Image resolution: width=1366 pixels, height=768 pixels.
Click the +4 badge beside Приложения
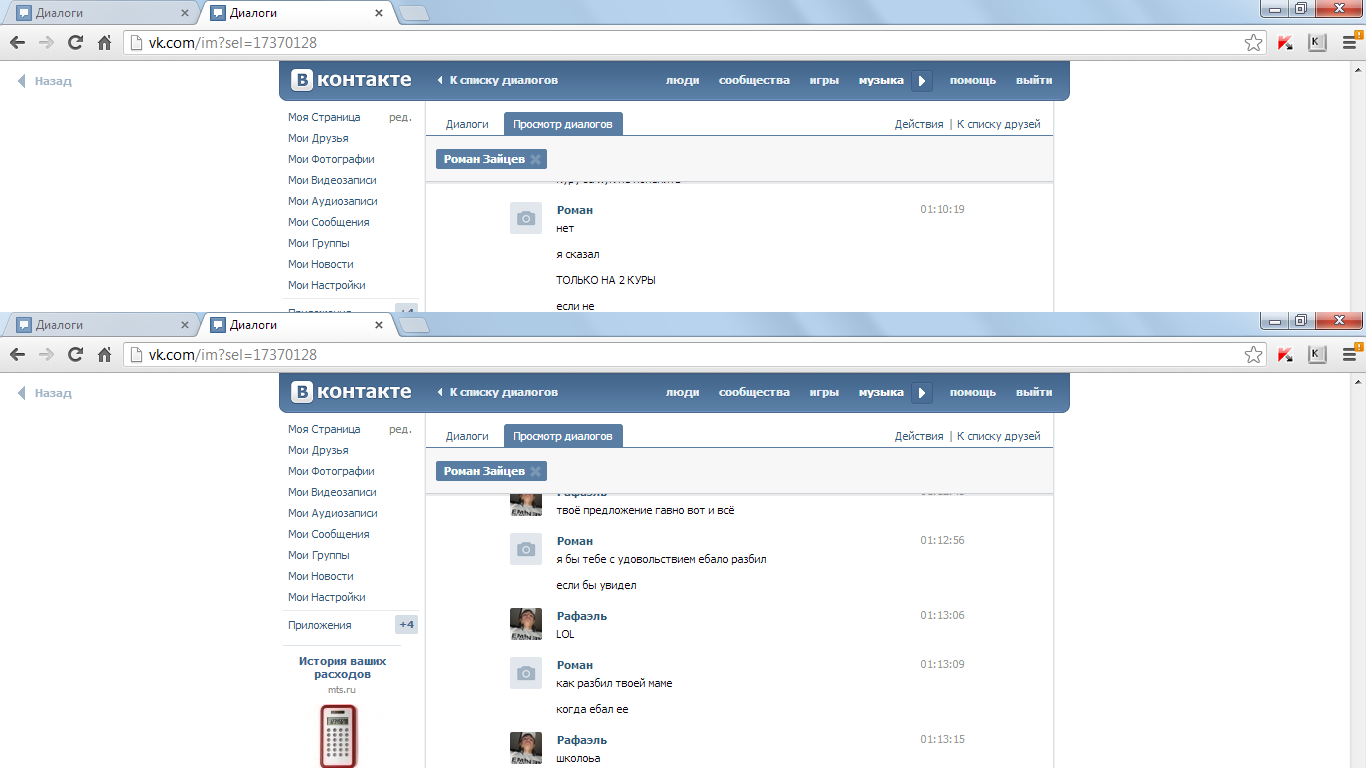pyautogui.click(x=406, y=625)
